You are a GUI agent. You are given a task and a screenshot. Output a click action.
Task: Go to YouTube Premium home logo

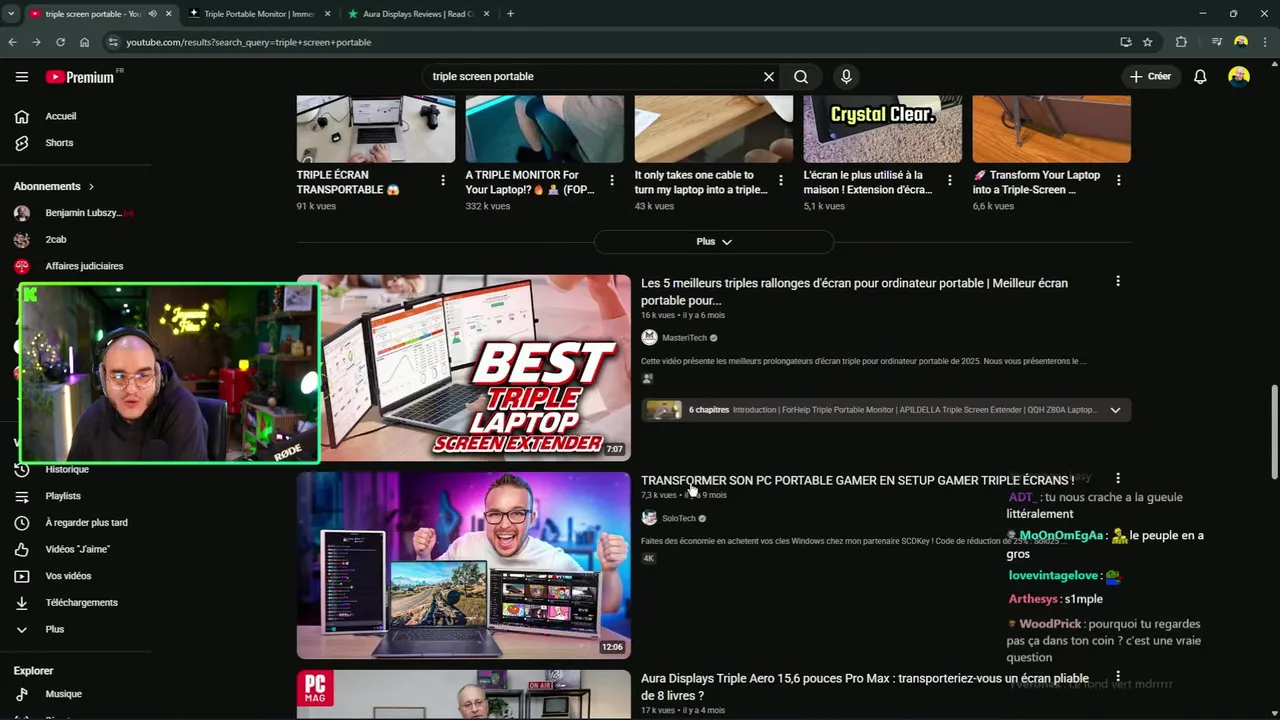coord(81,77)
